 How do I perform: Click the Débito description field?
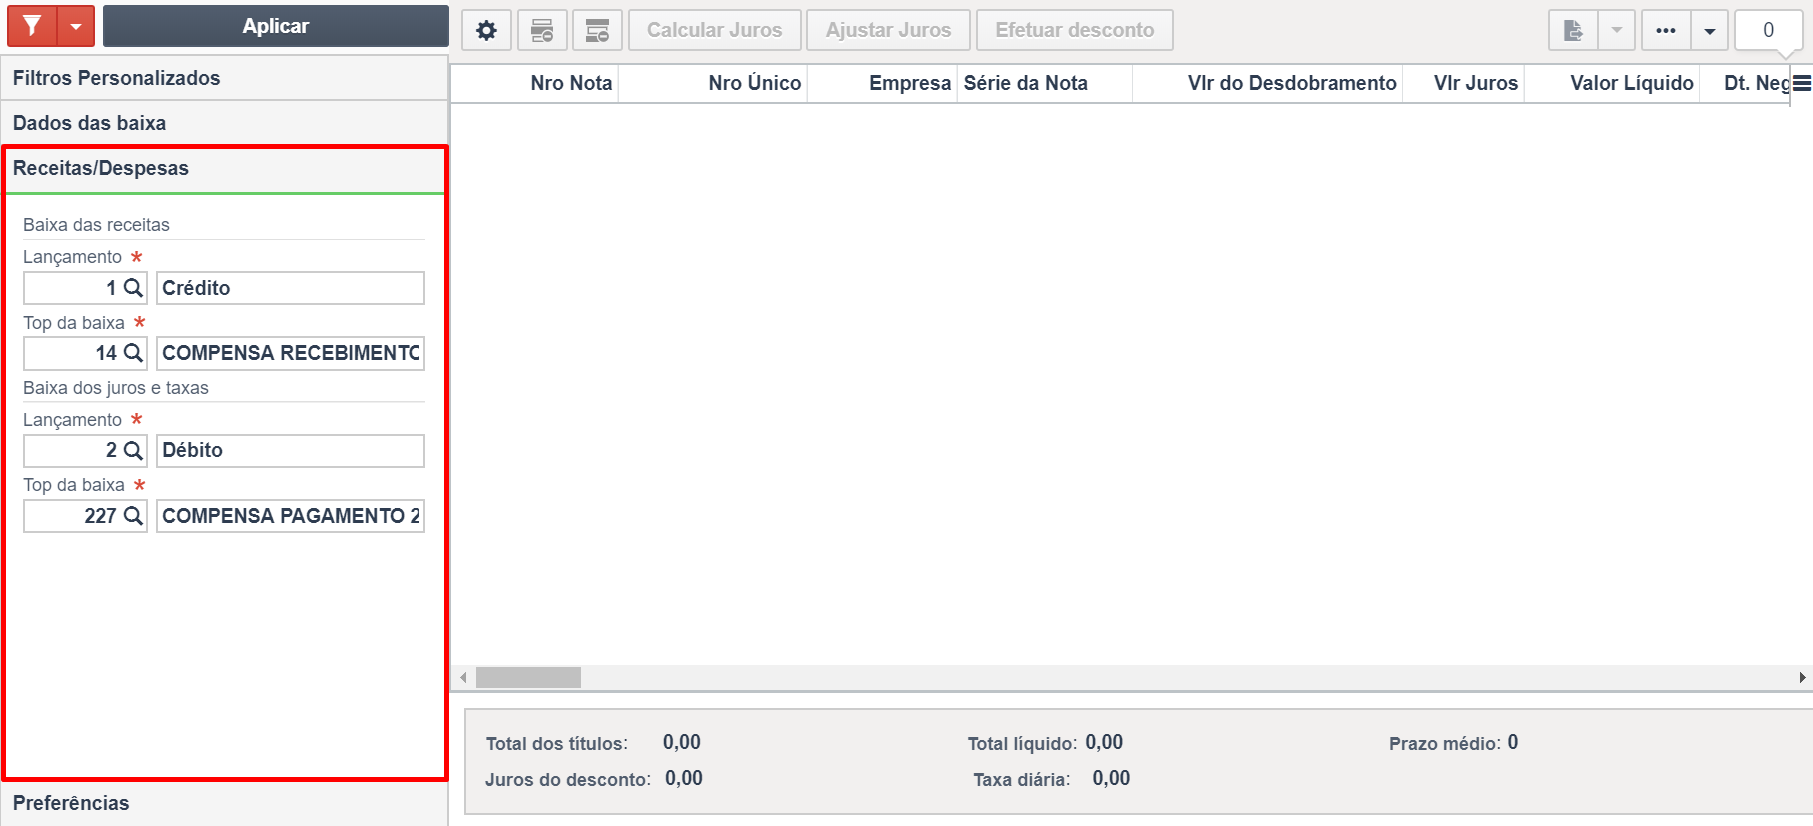pos(290,450)
